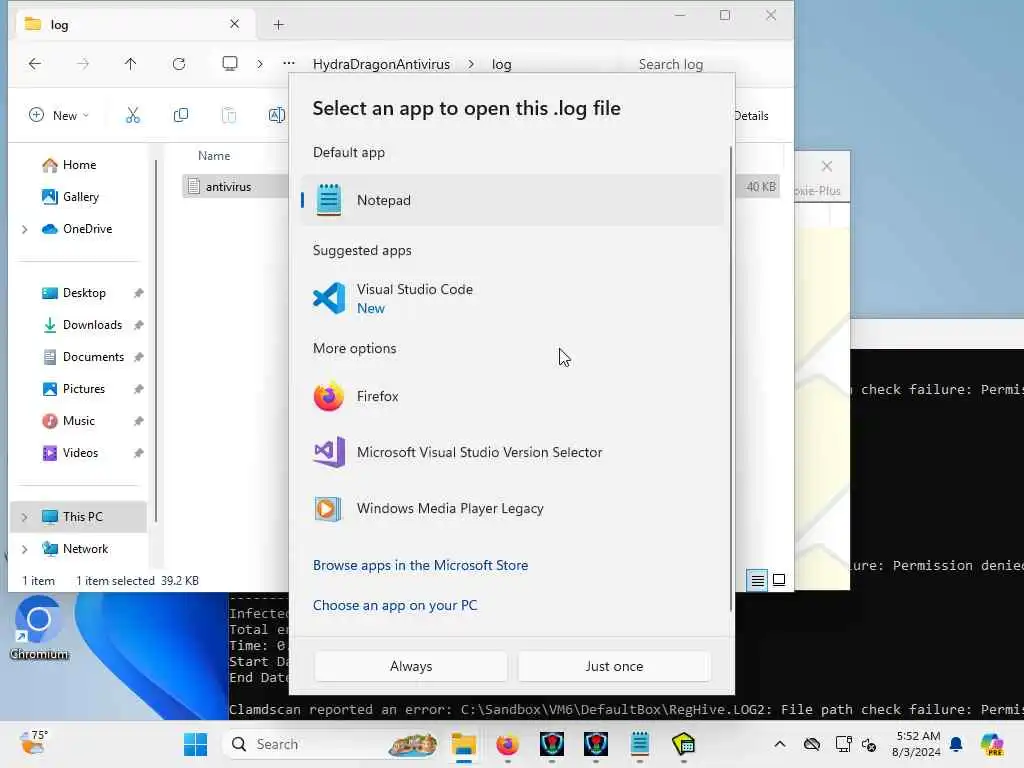This screenshot has width=1024, height=768.
Task: Sort files by Name column
Action: [214, 155]
